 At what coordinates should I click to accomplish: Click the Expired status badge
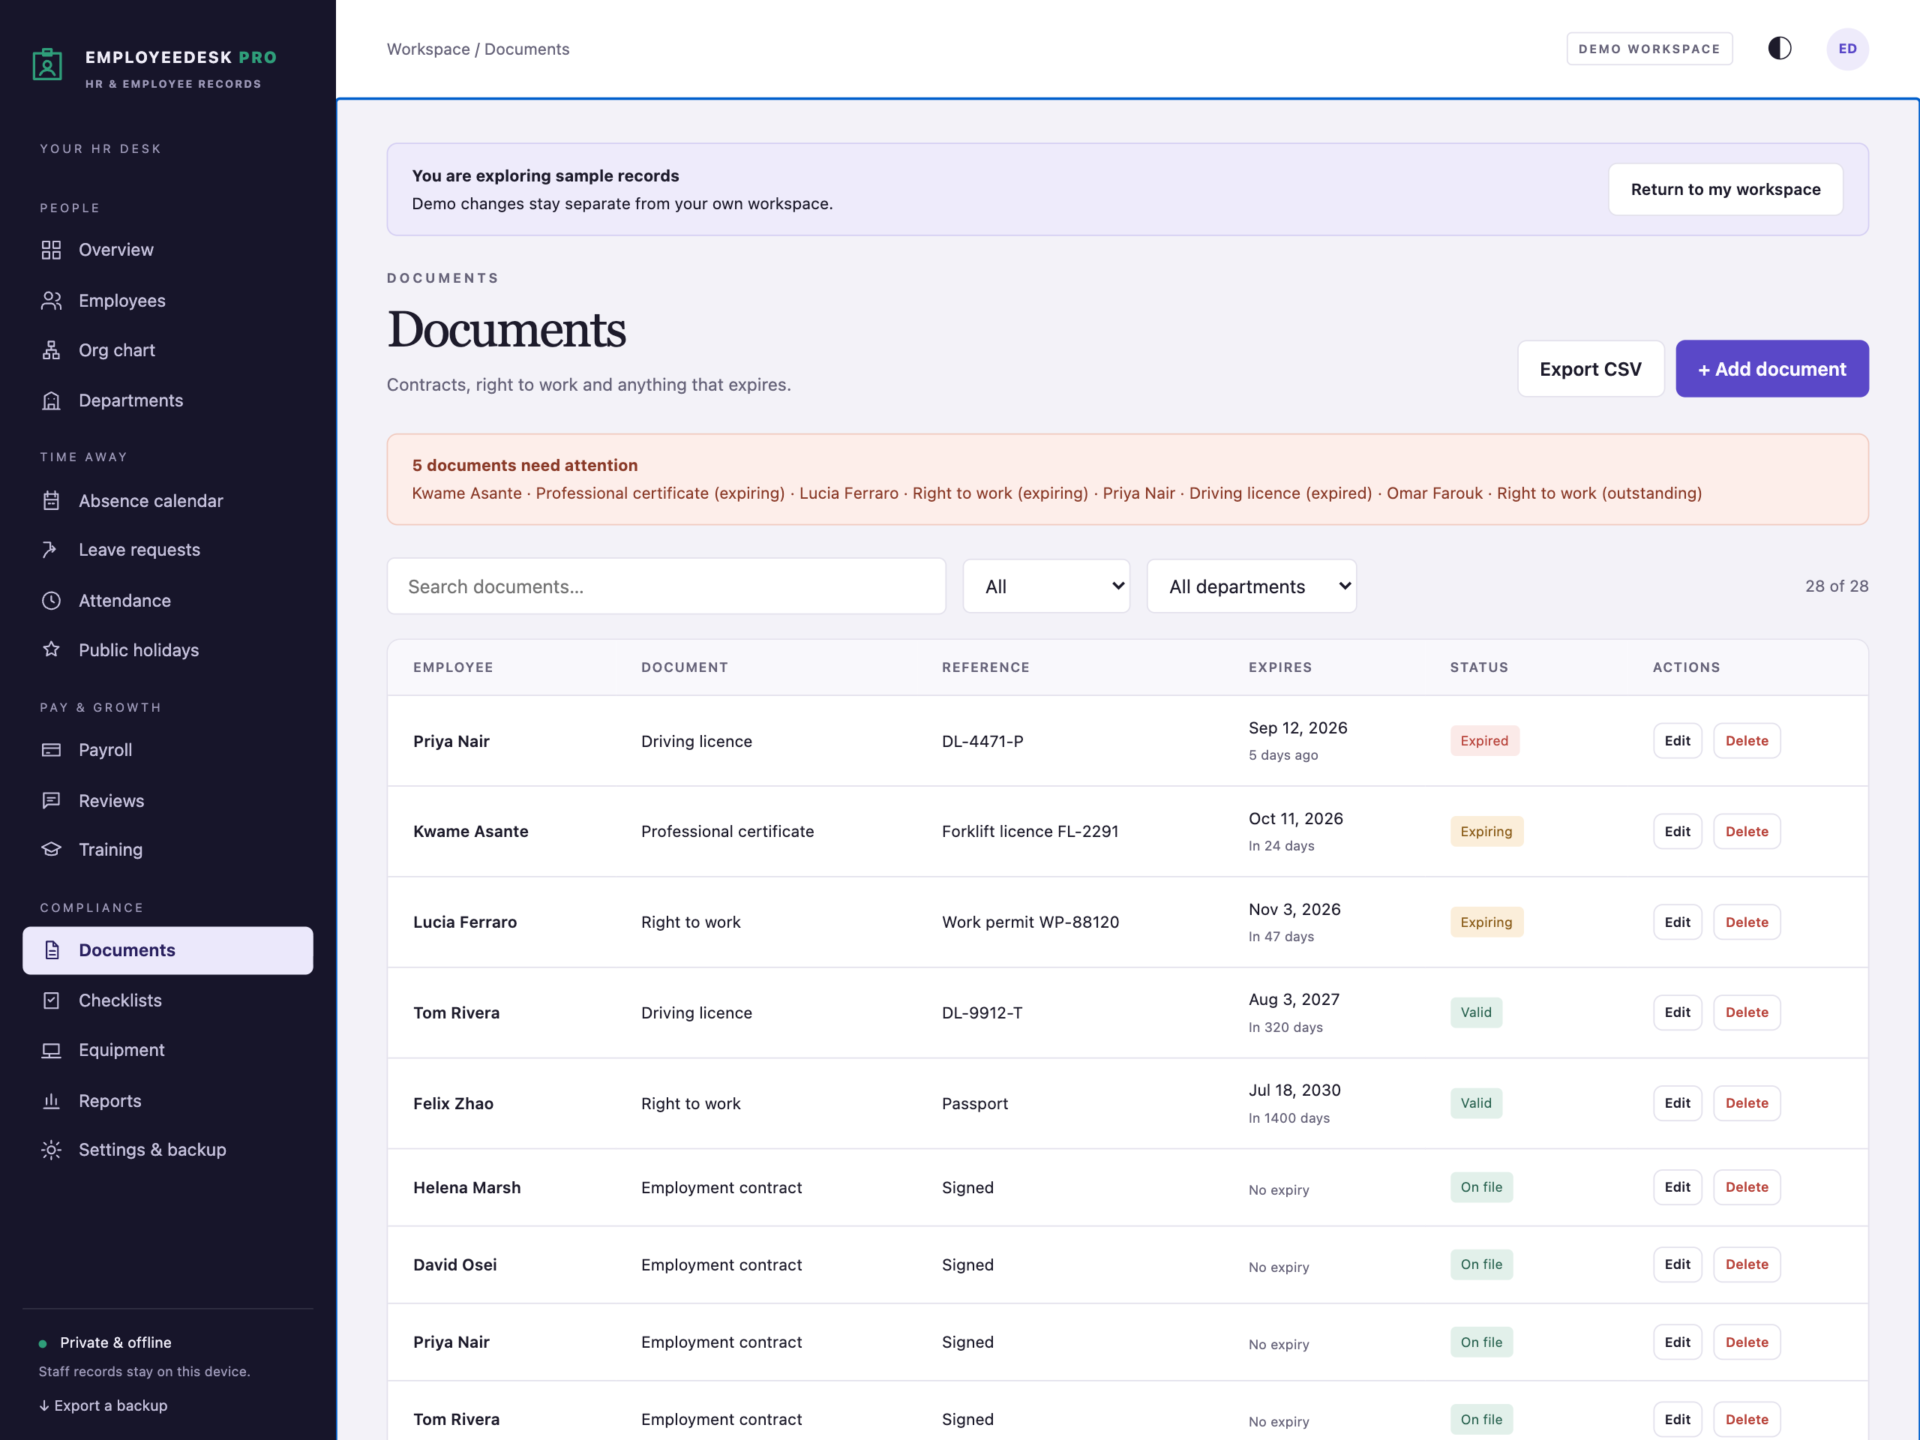tap(1484, 741)
